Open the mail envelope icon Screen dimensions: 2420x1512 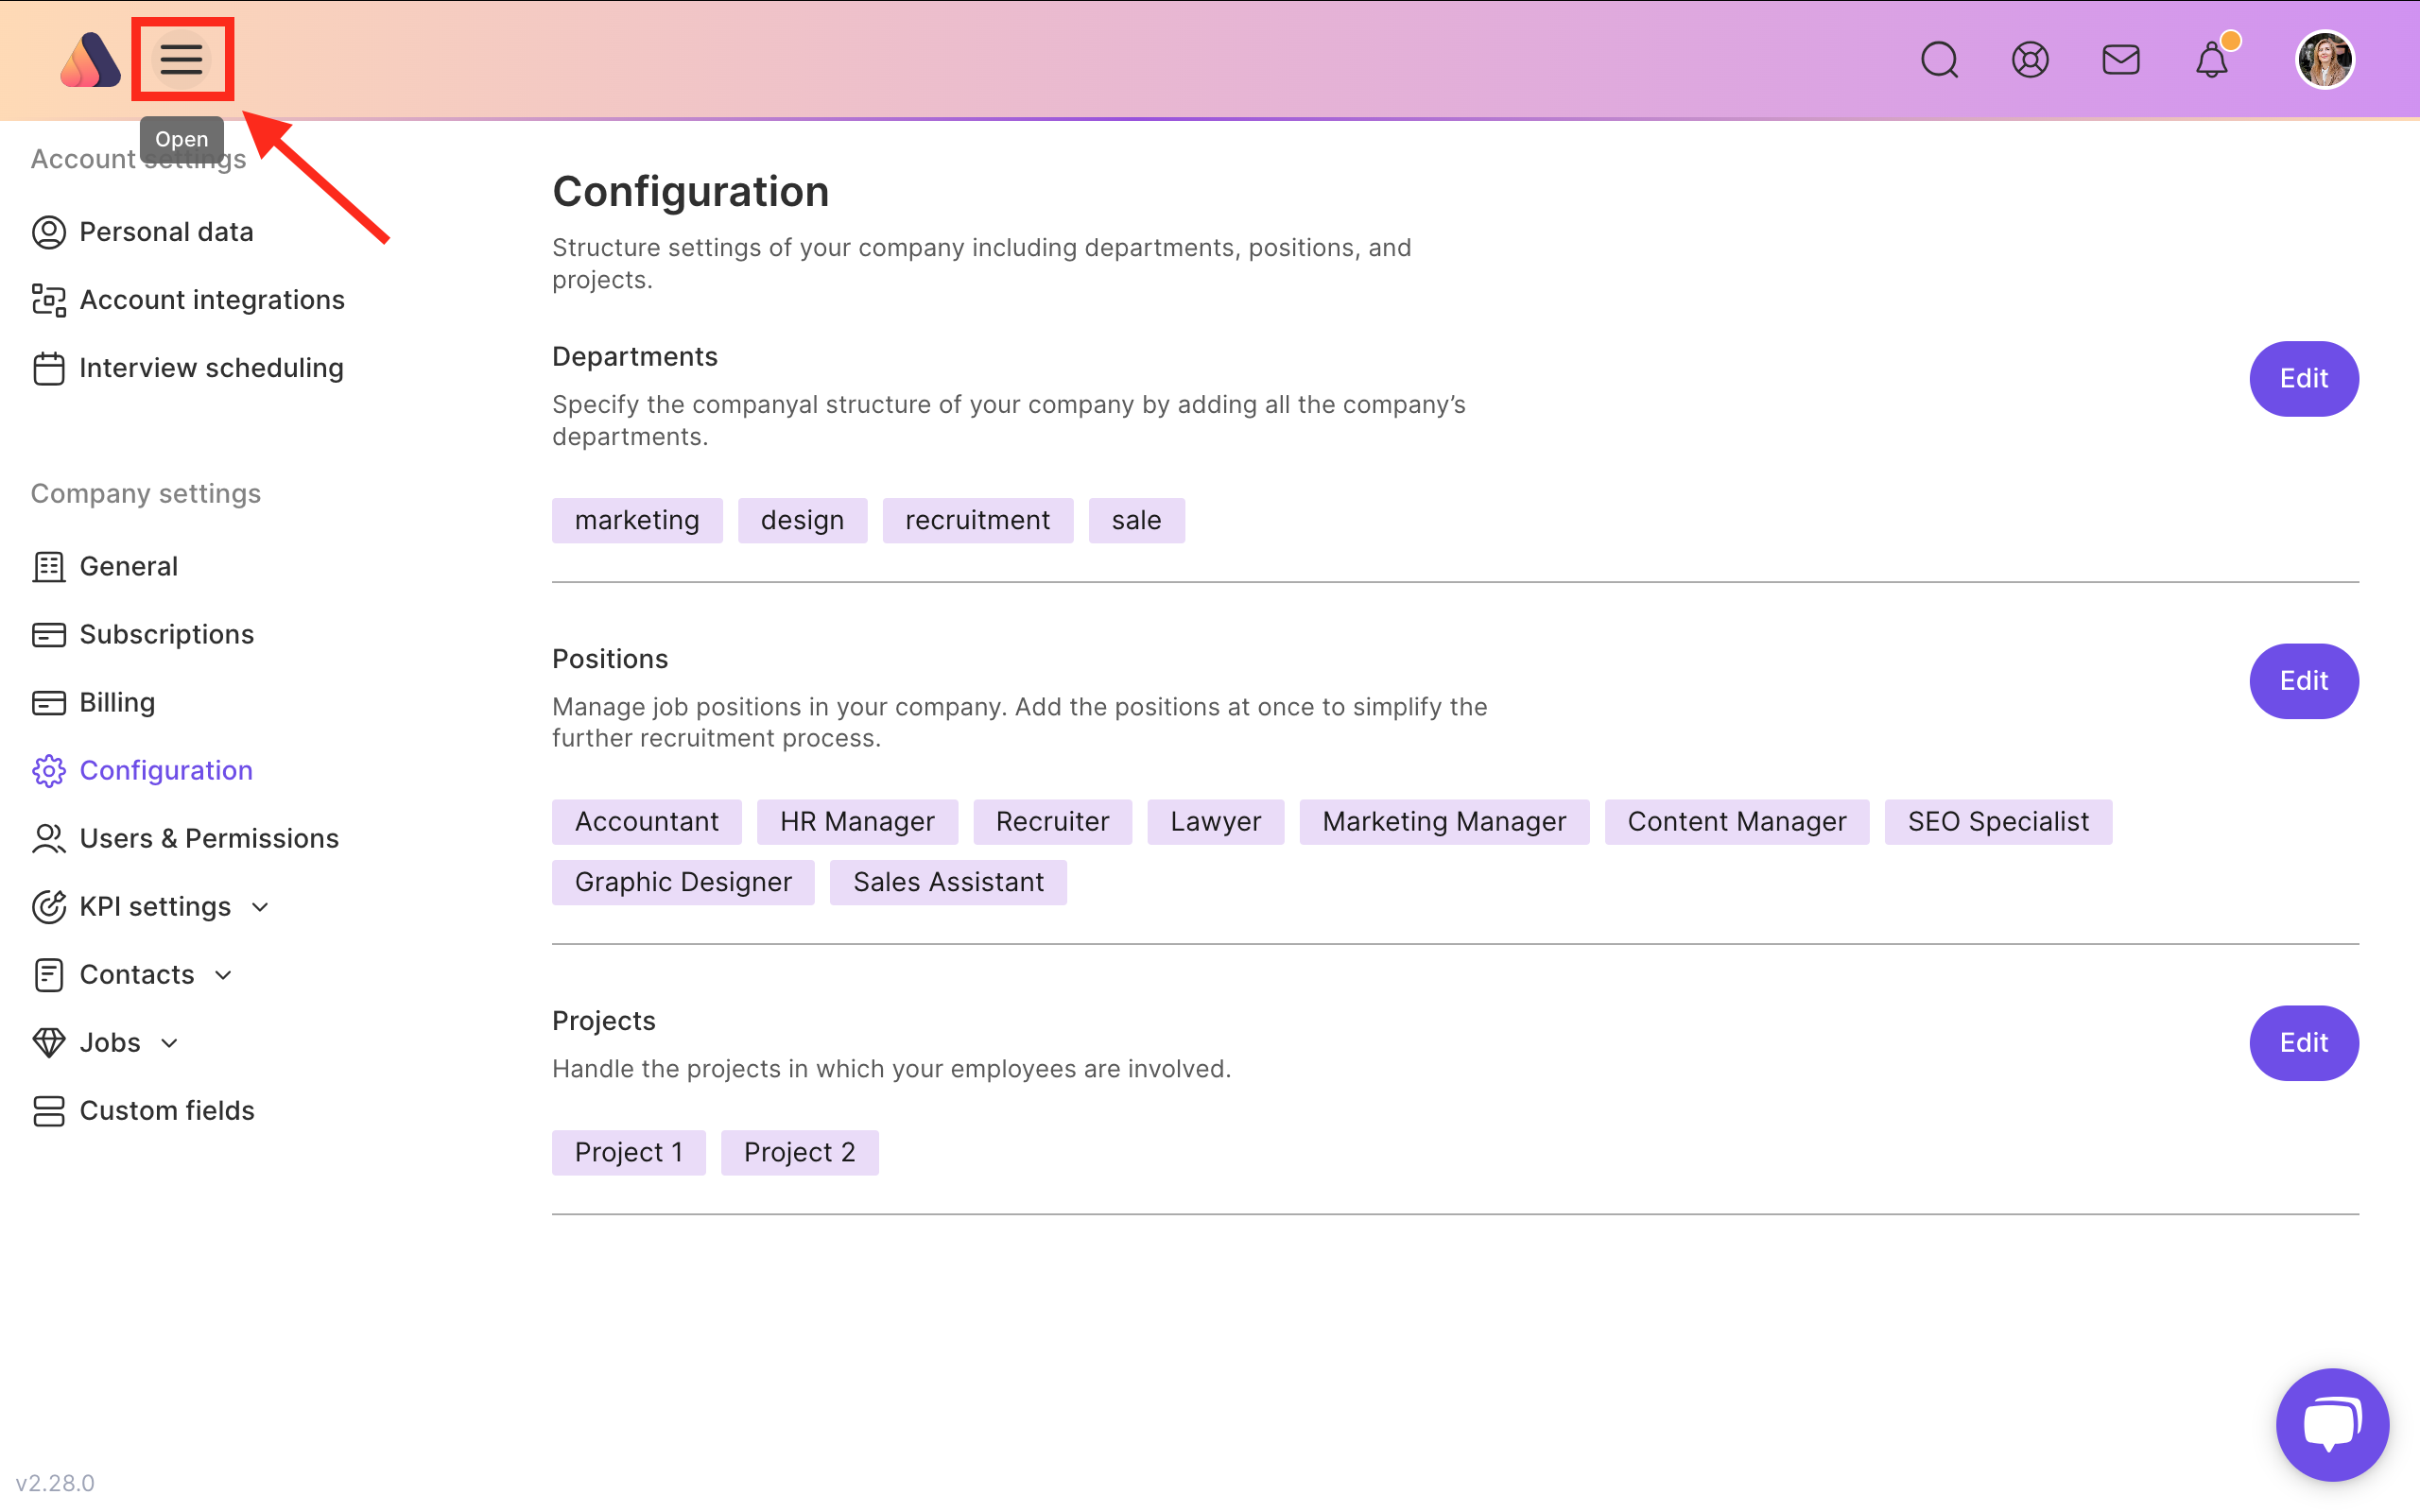click(x=2121, y=60)
